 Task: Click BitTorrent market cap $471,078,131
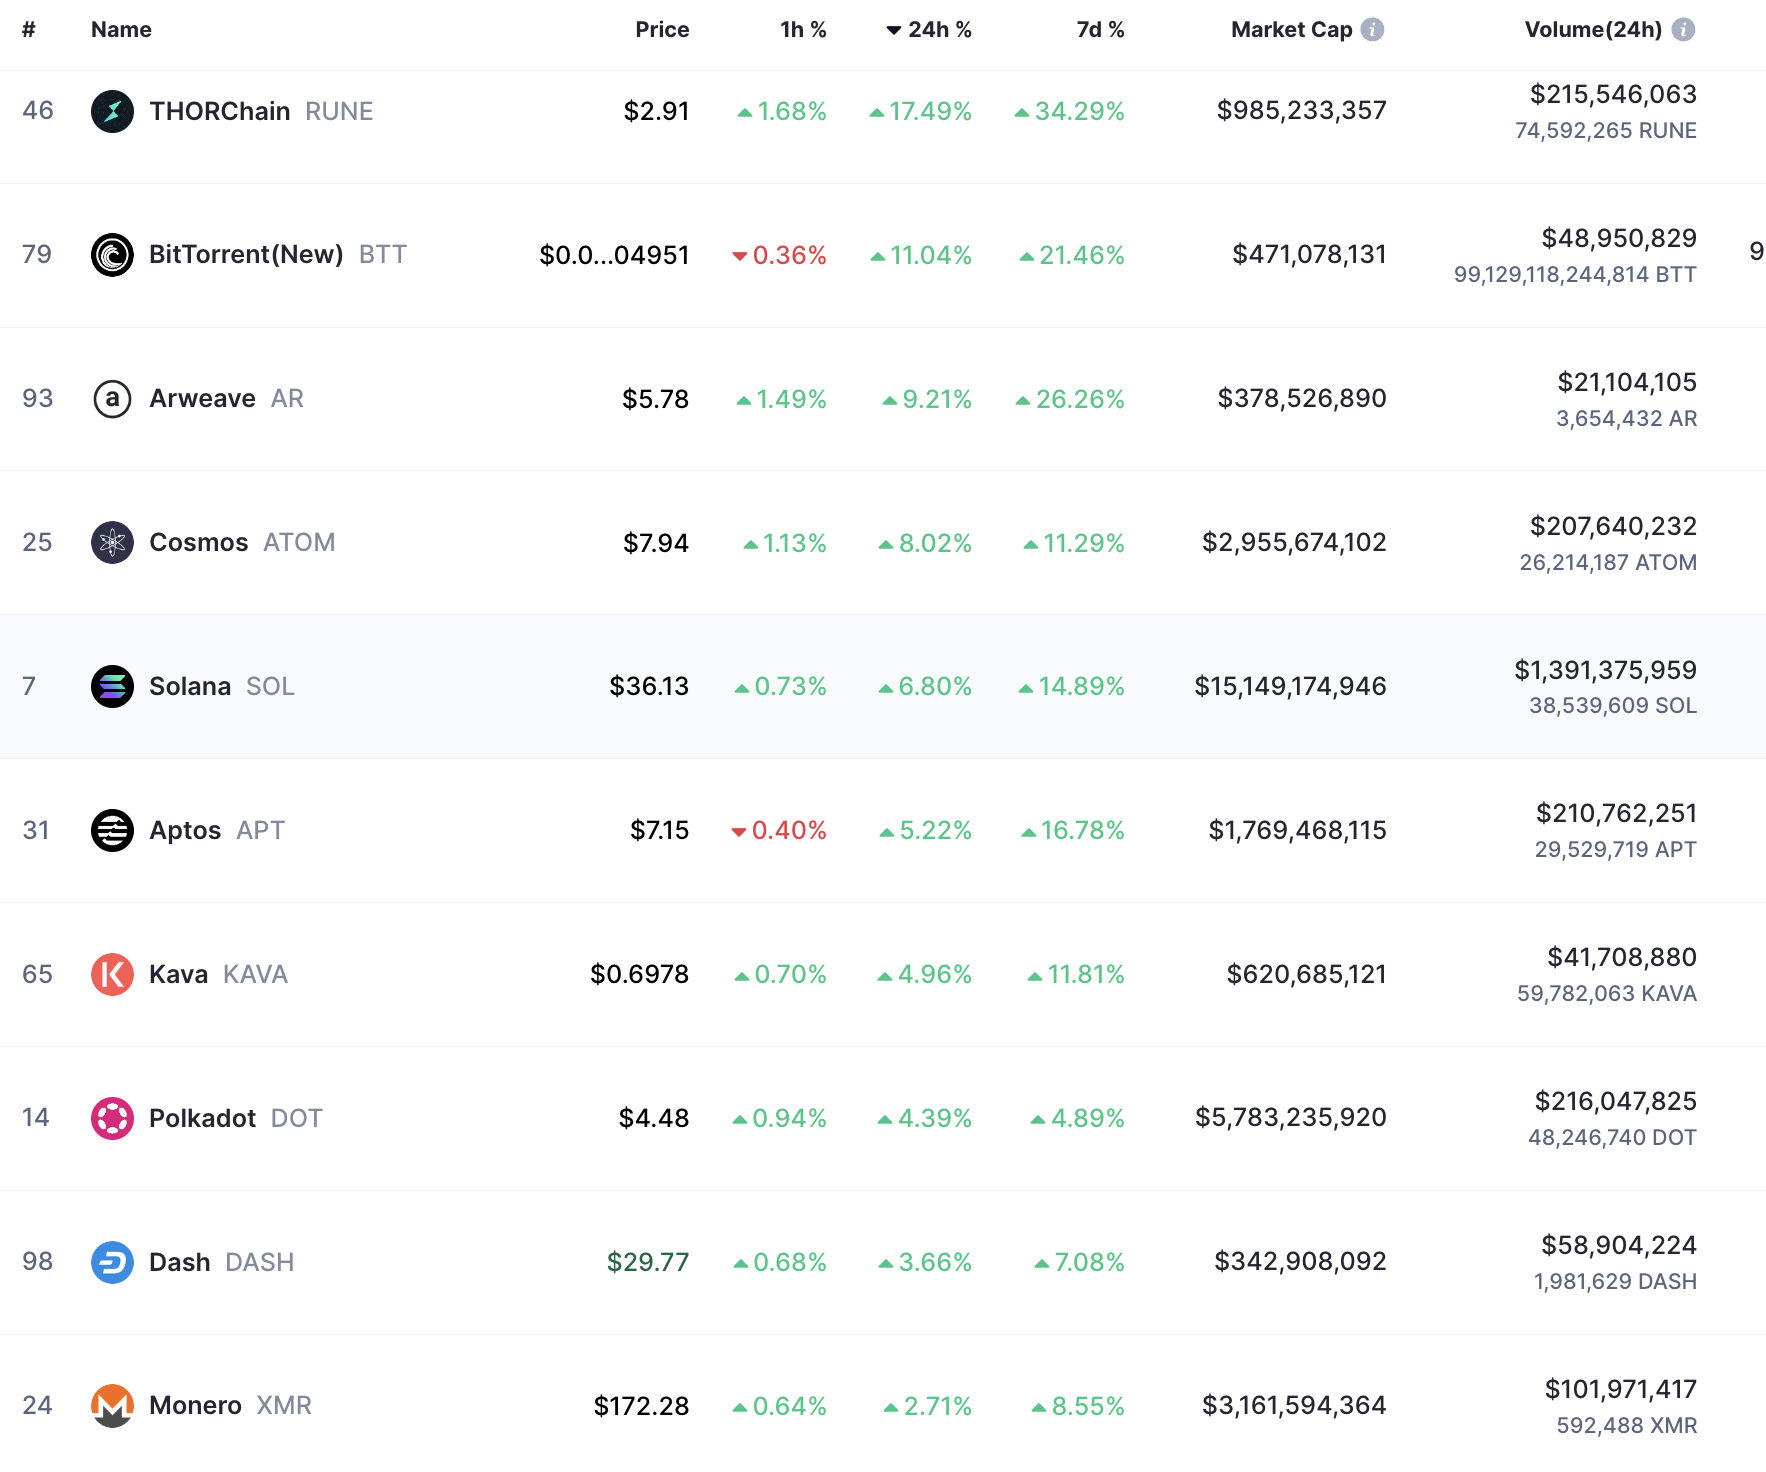(x=1309, y=254)
